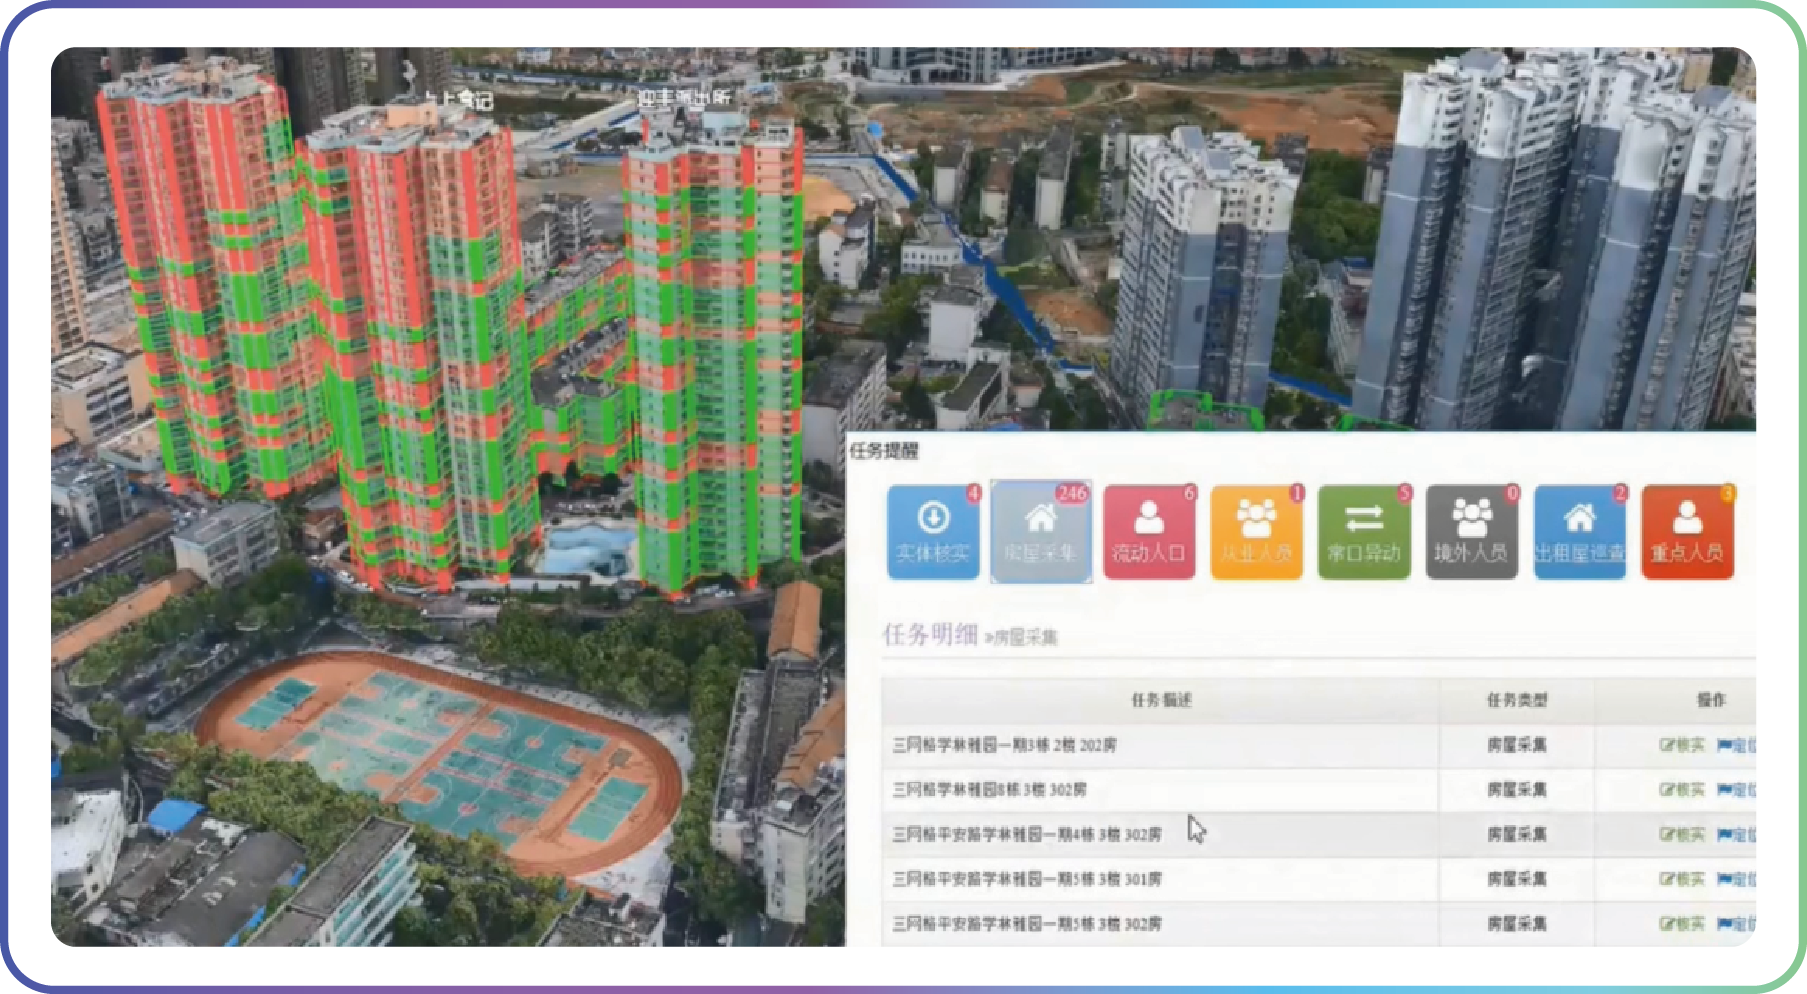Click the 任务类型 column header

[1516, 700]
